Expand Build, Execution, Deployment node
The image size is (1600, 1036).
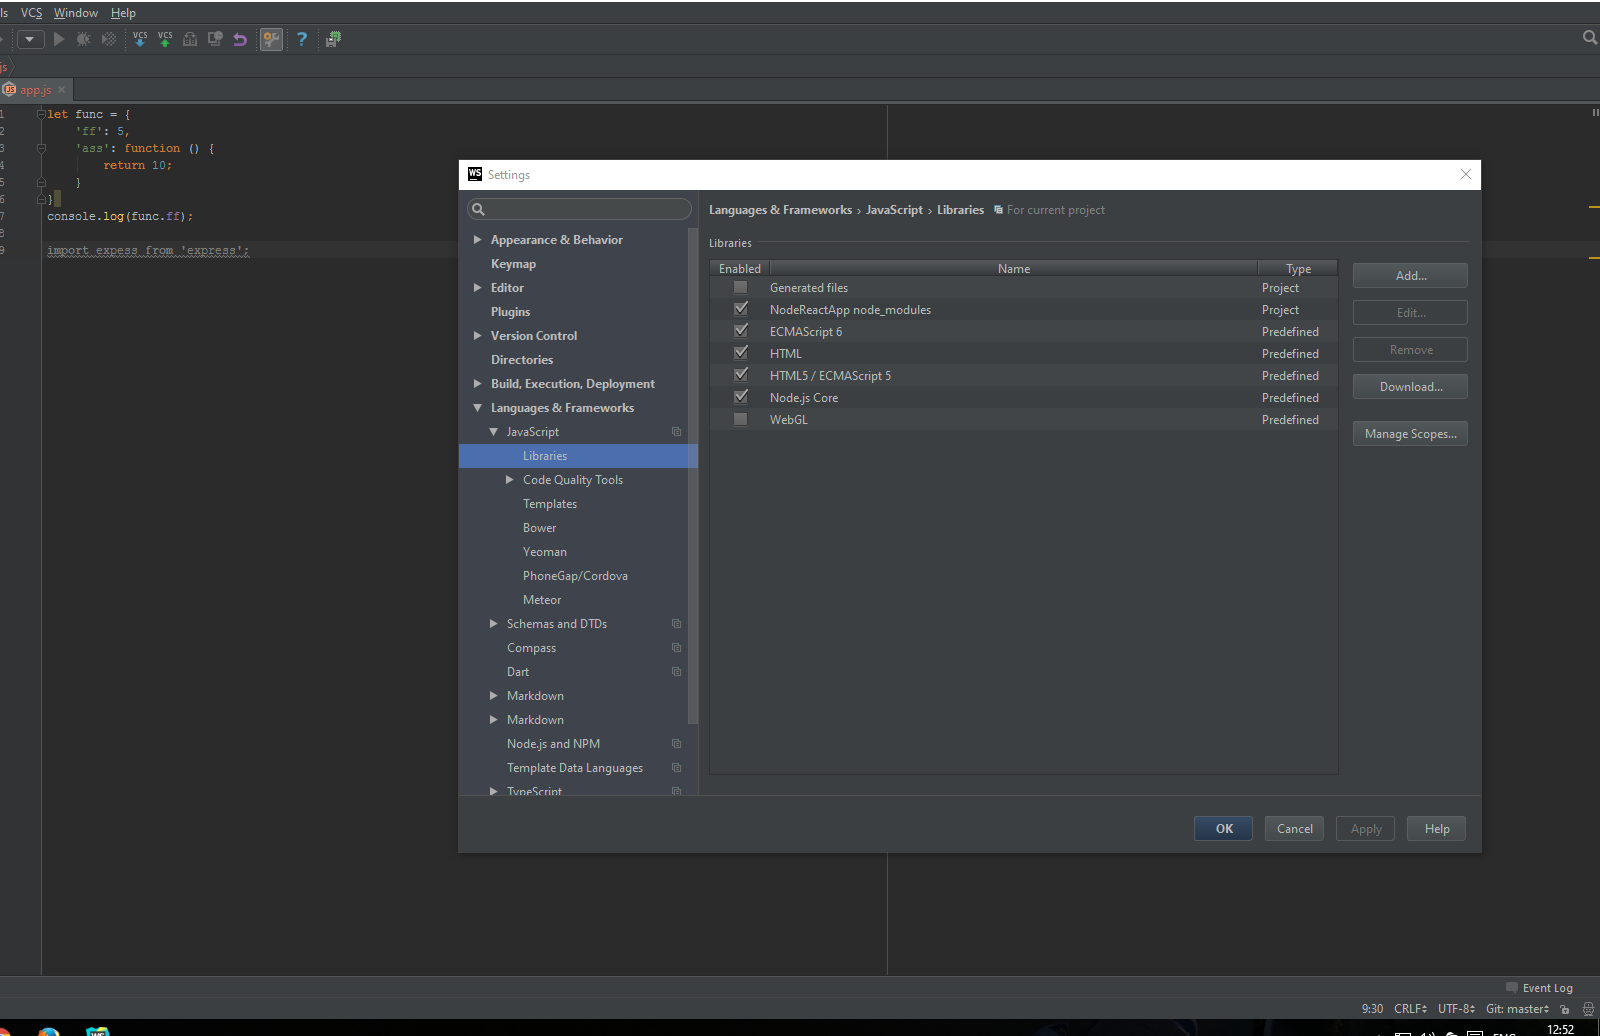pos(478,384)
